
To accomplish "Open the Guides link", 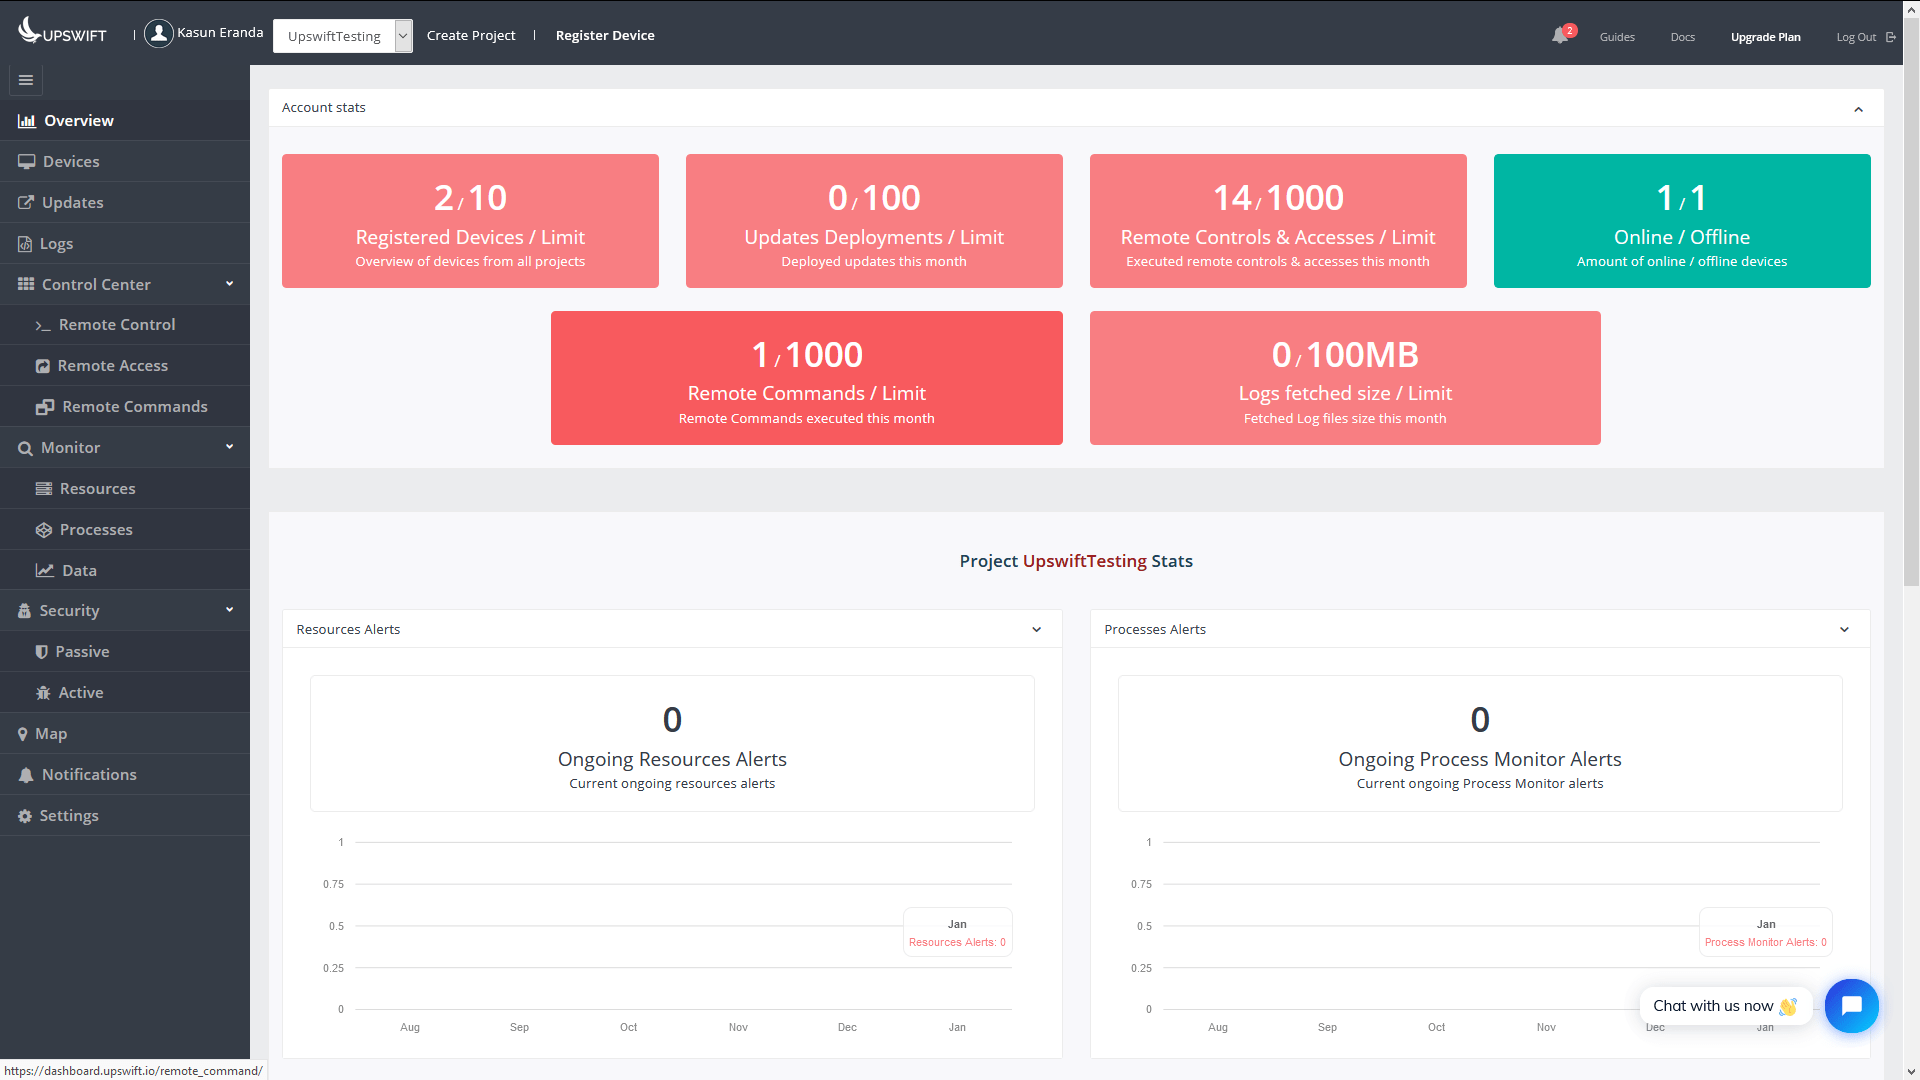I will [x=1617, y=37].
